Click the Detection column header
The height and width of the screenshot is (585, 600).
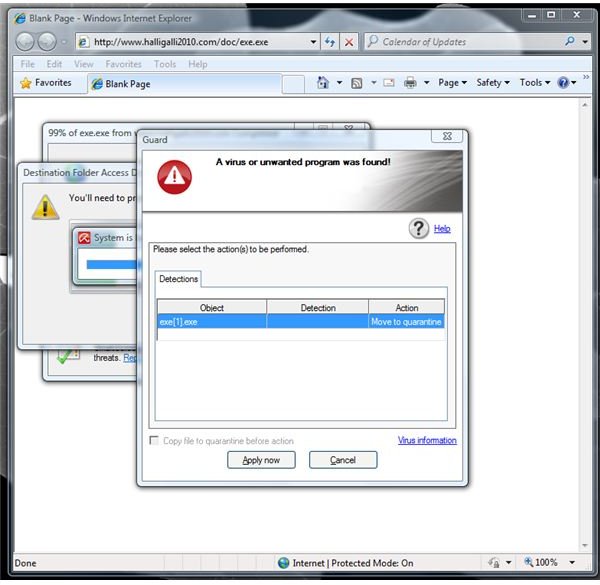318,308
